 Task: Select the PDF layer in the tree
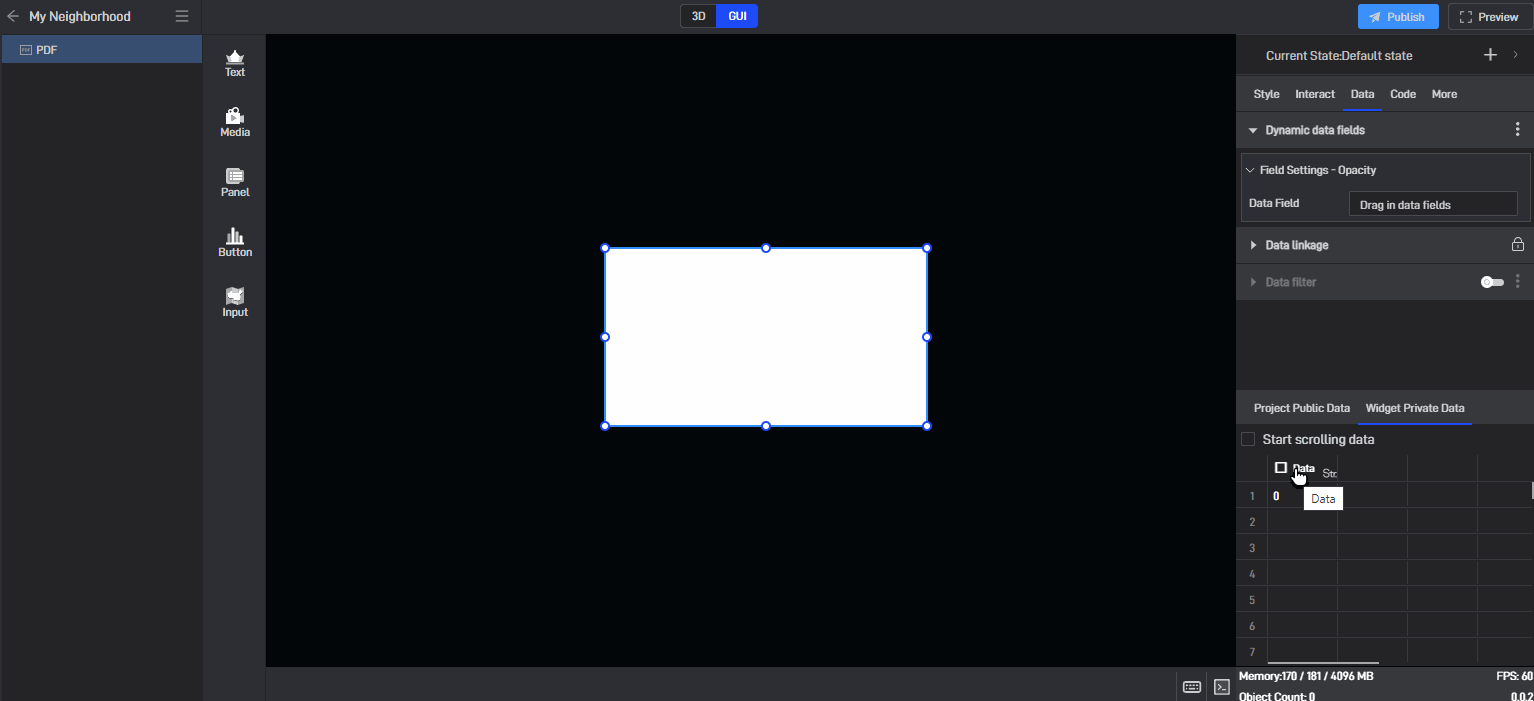click(102, 50)
